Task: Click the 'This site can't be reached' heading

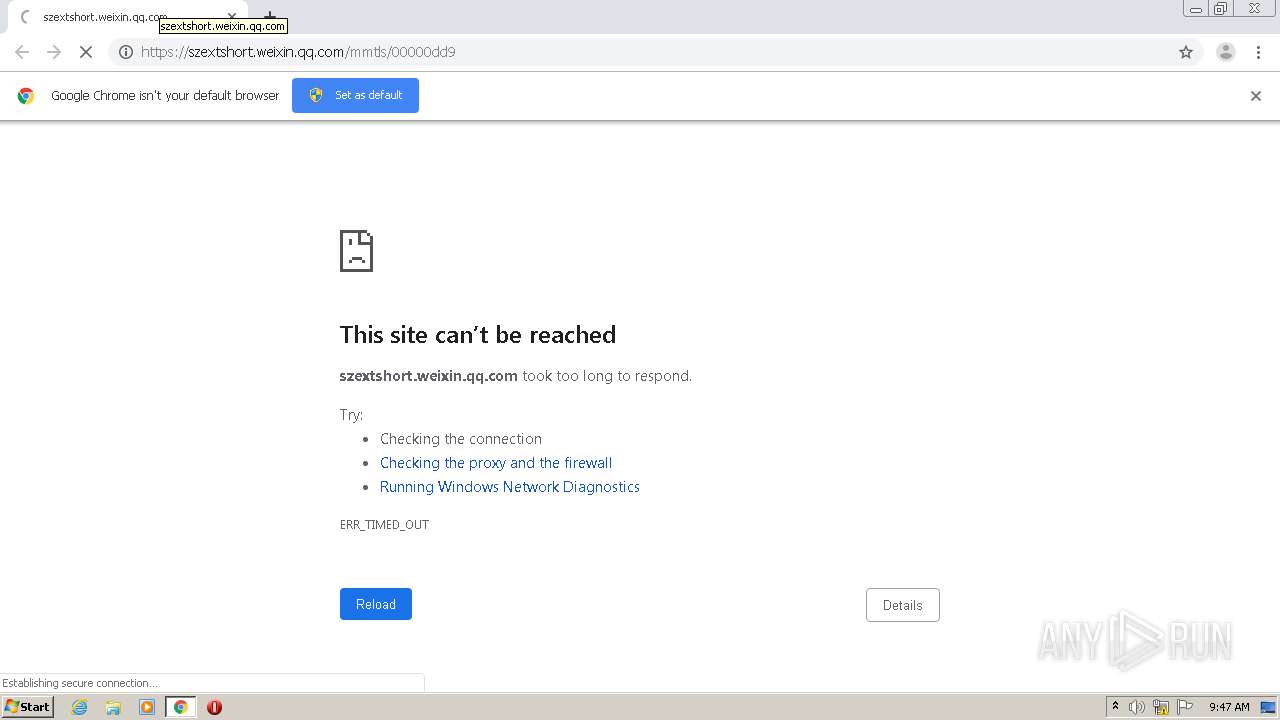Action: coord(478,335)
